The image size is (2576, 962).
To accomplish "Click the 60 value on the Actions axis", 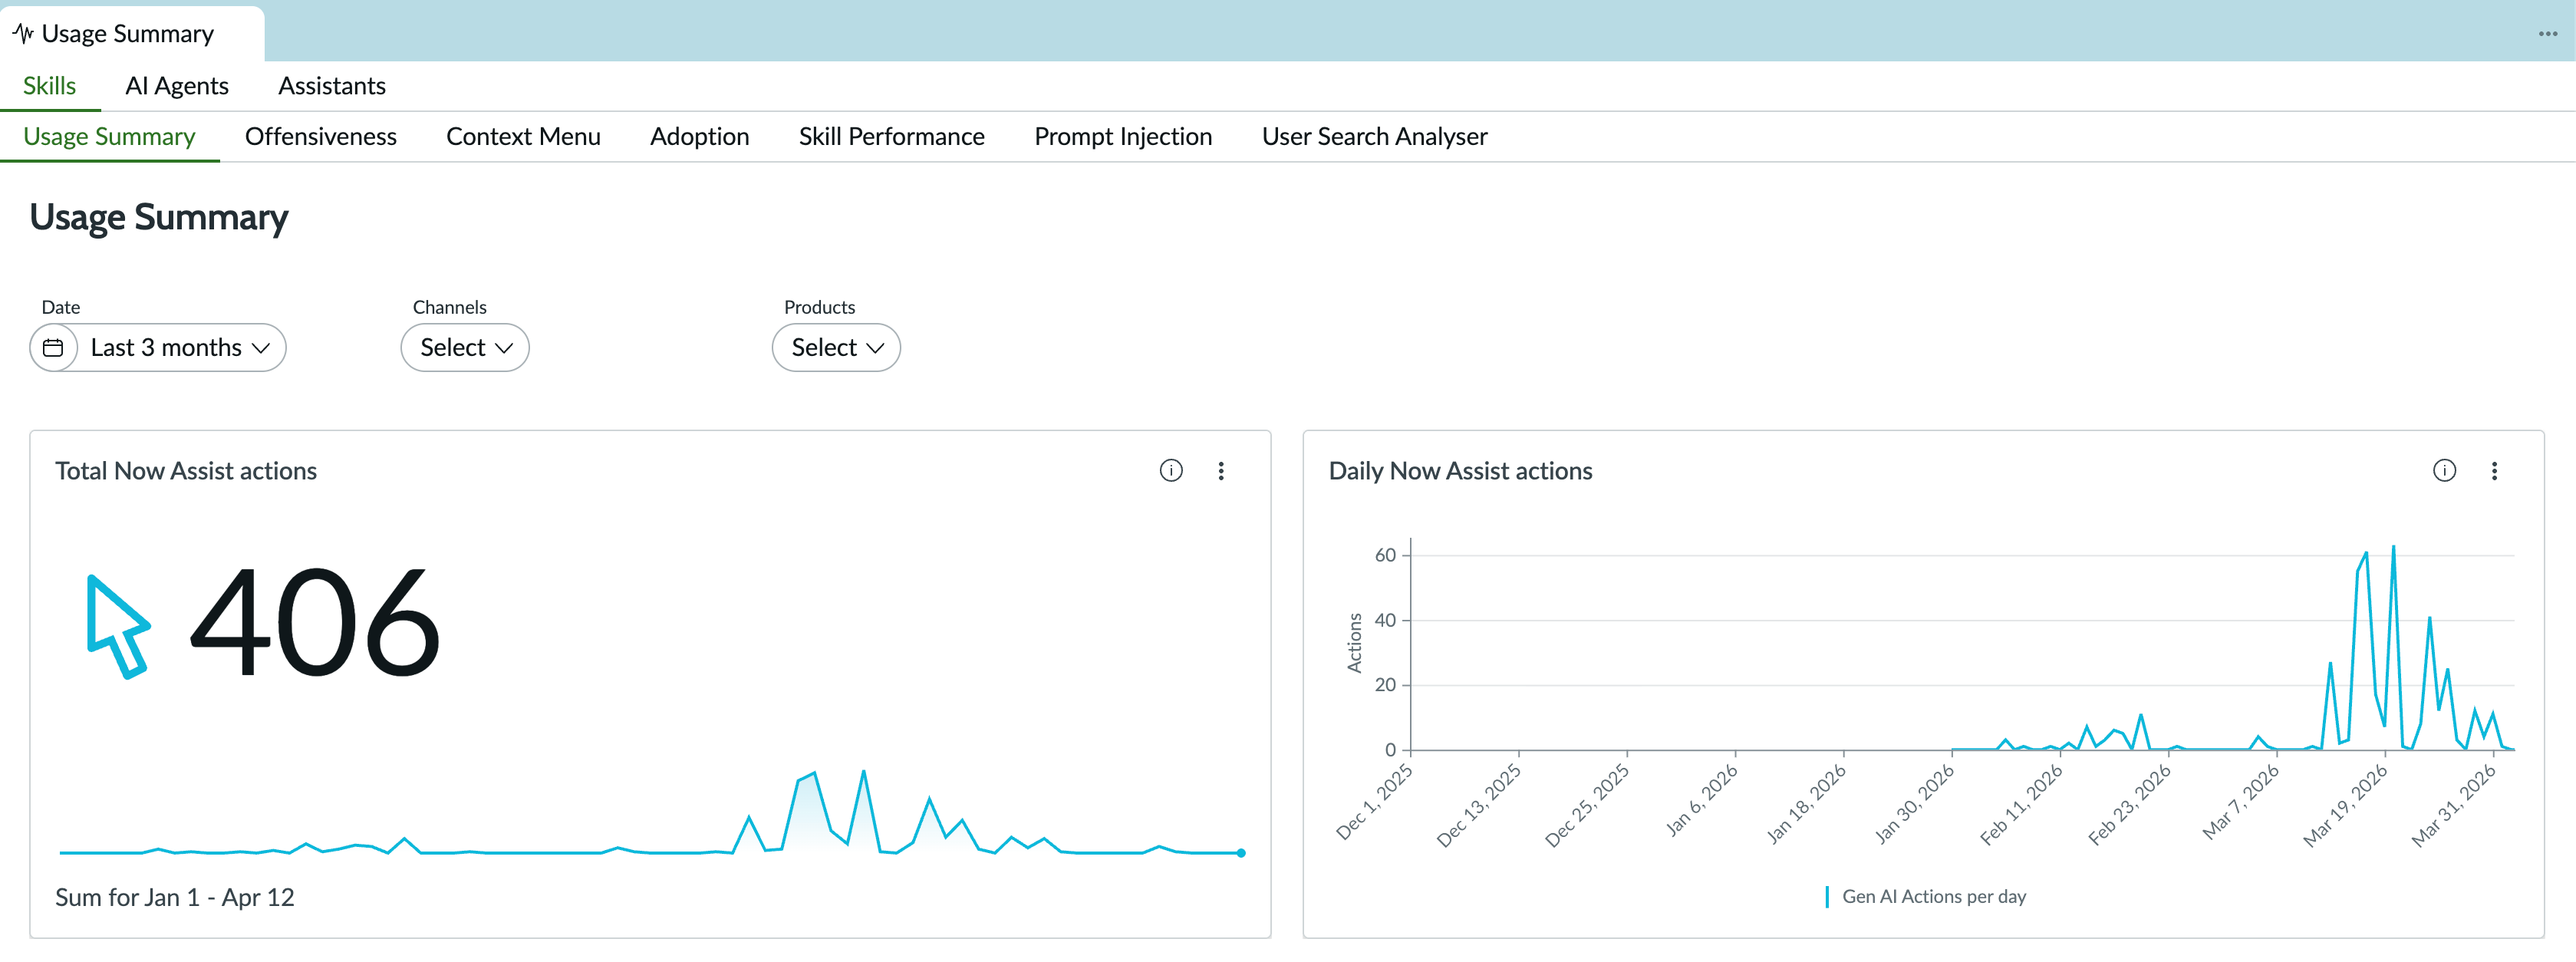I will [x=1385, y=555].
